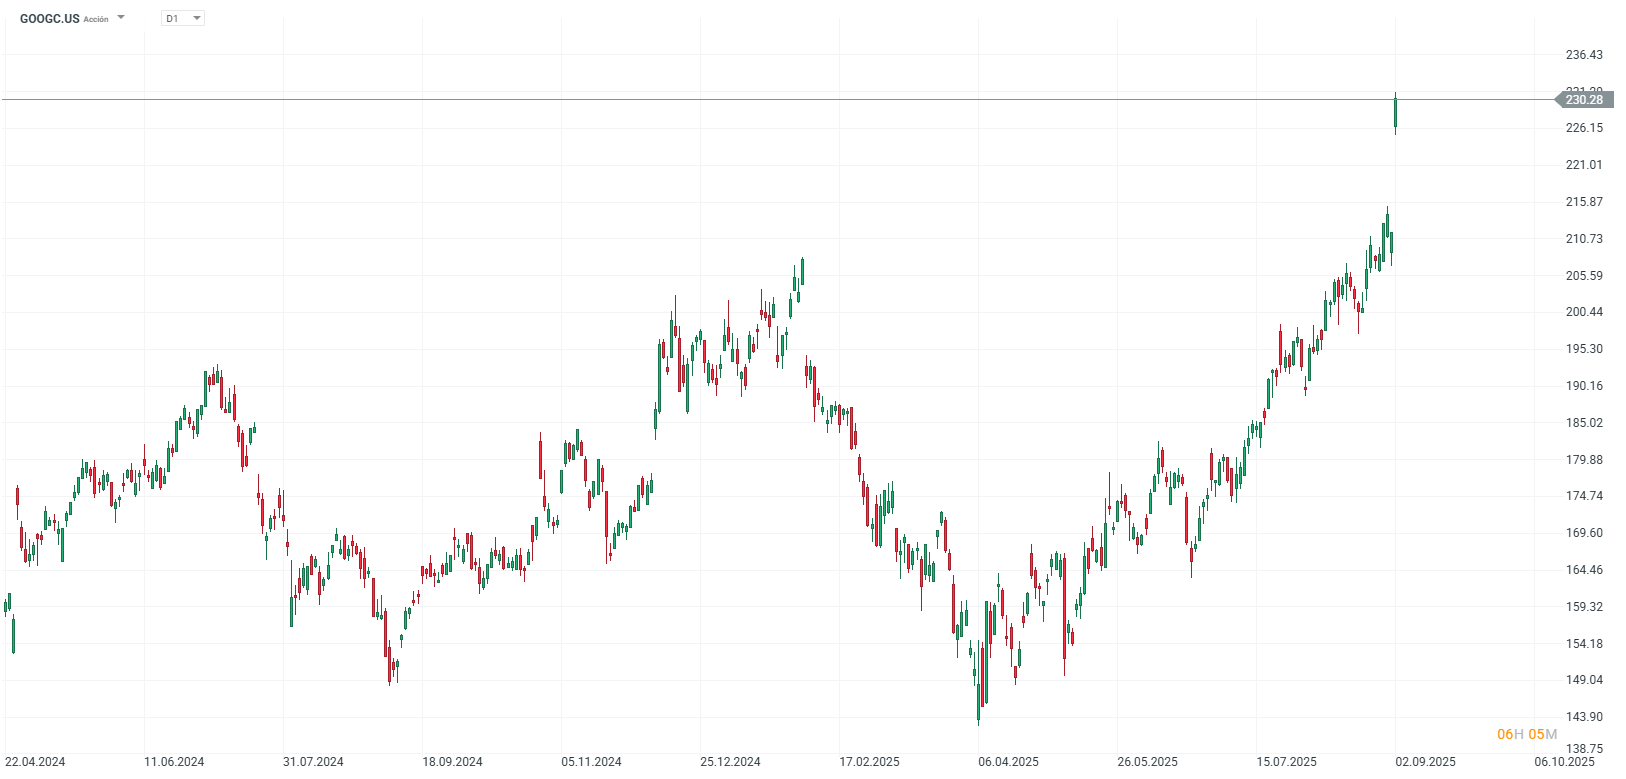Click the 195.30 price axis label

(x=1584, y=349)
